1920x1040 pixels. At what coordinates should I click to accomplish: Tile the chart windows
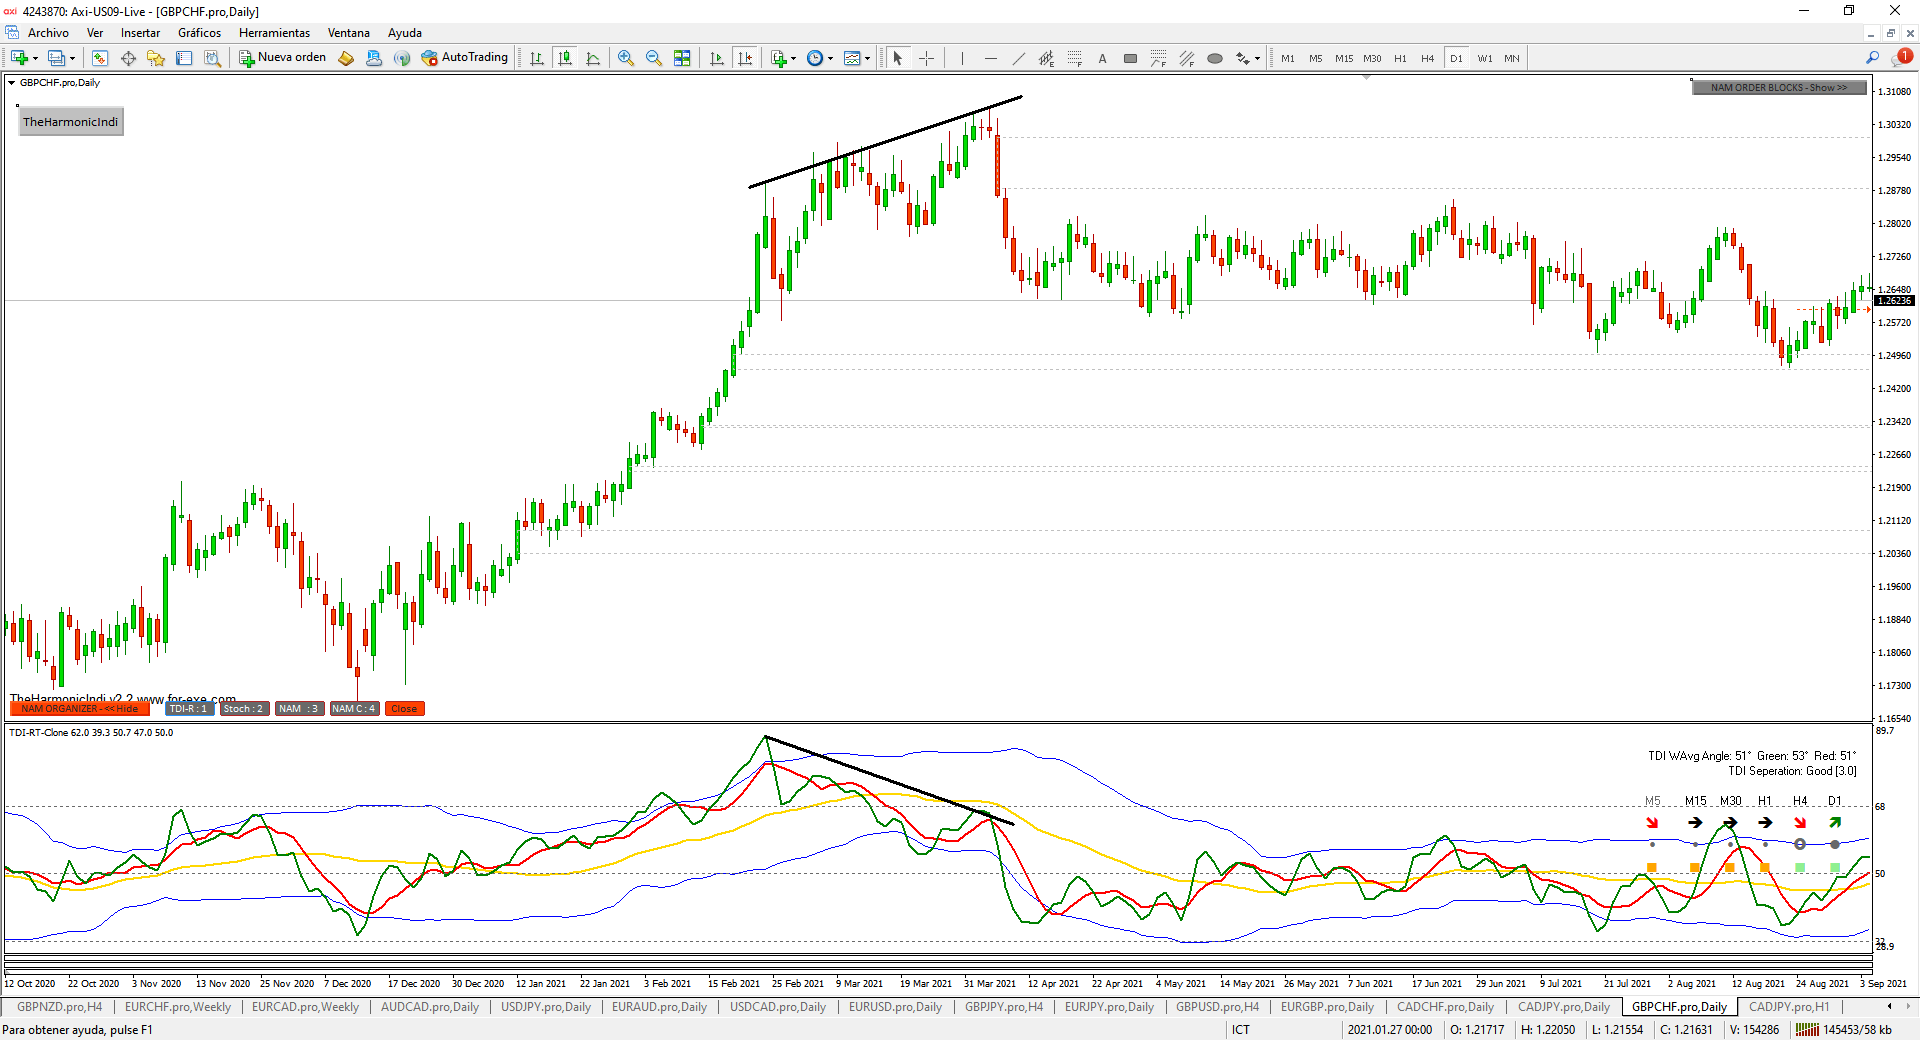(x=683, y=58)
